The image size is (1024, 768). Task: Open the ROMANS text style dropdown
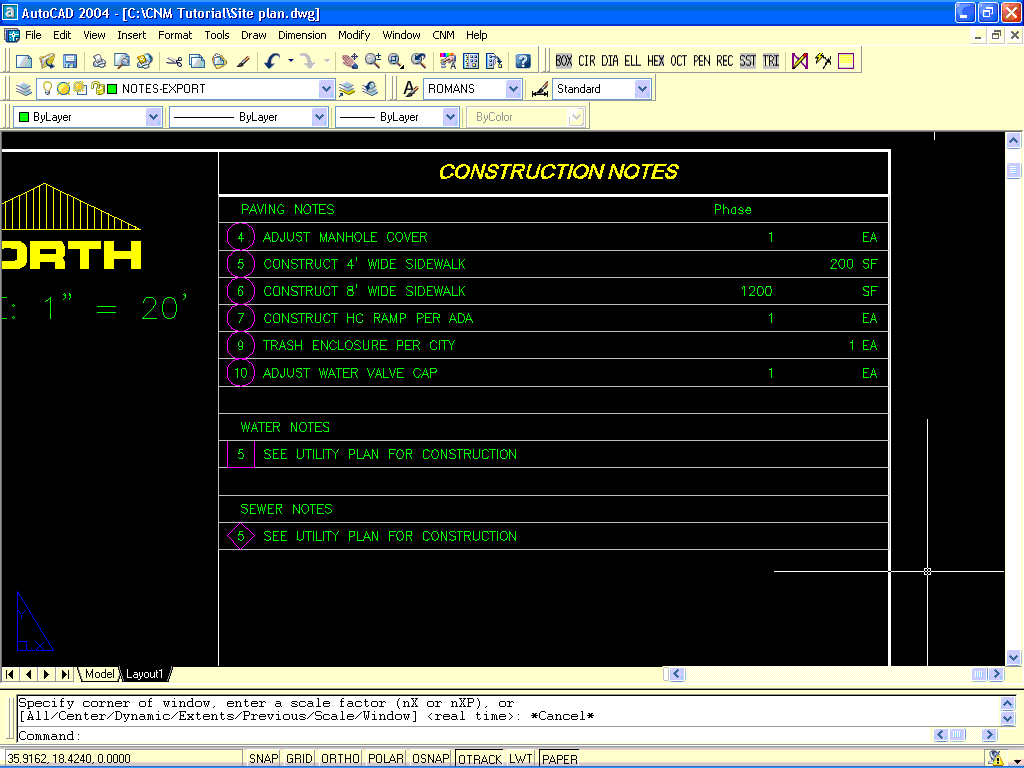click(x=513, y=89)
